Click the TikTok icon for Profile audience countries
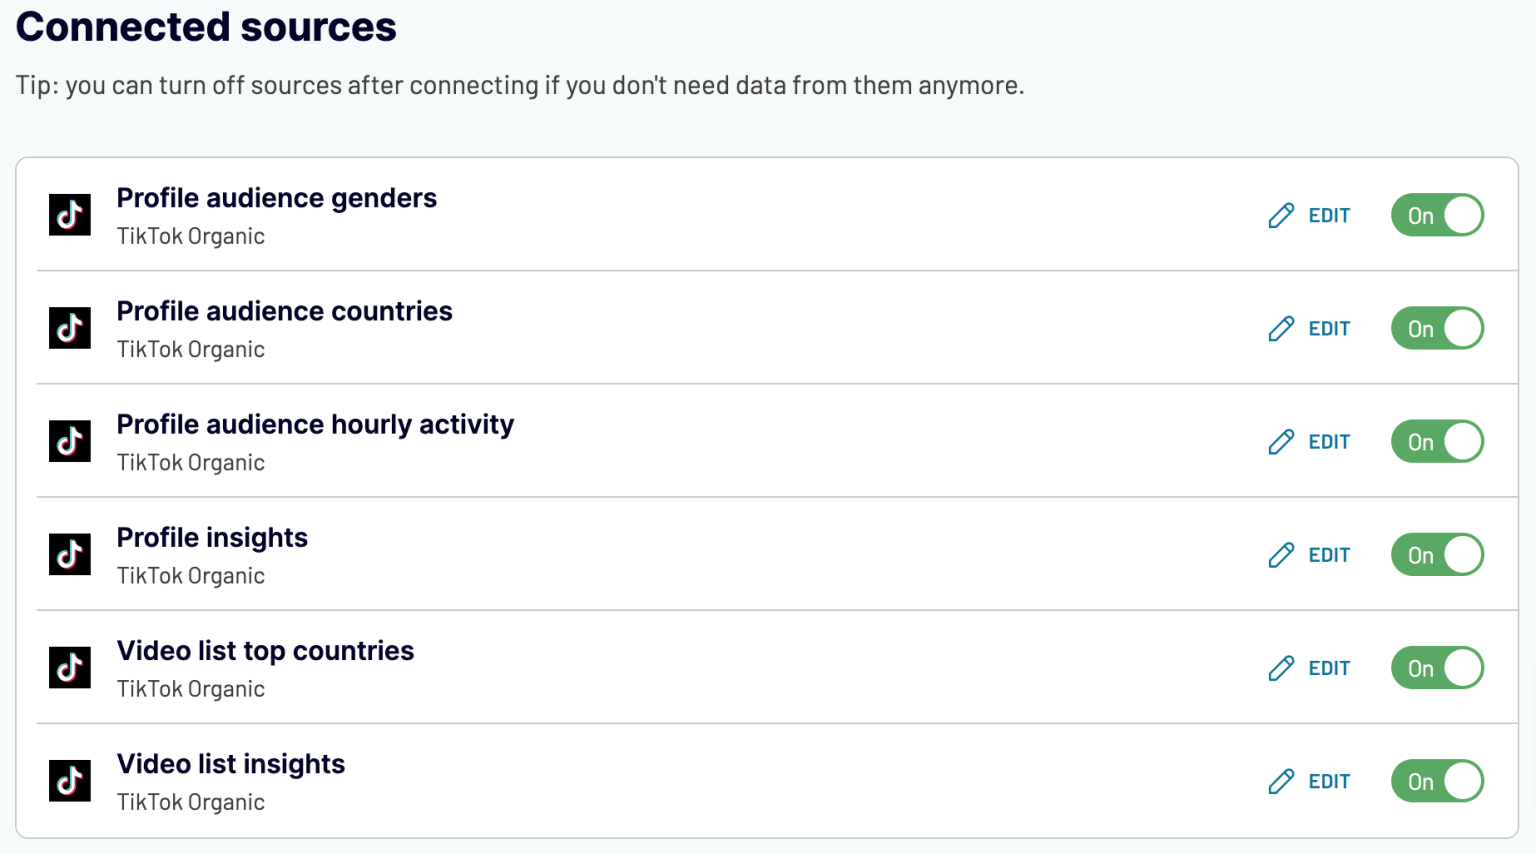1536x854 pixels. click(x=69, y=327)
